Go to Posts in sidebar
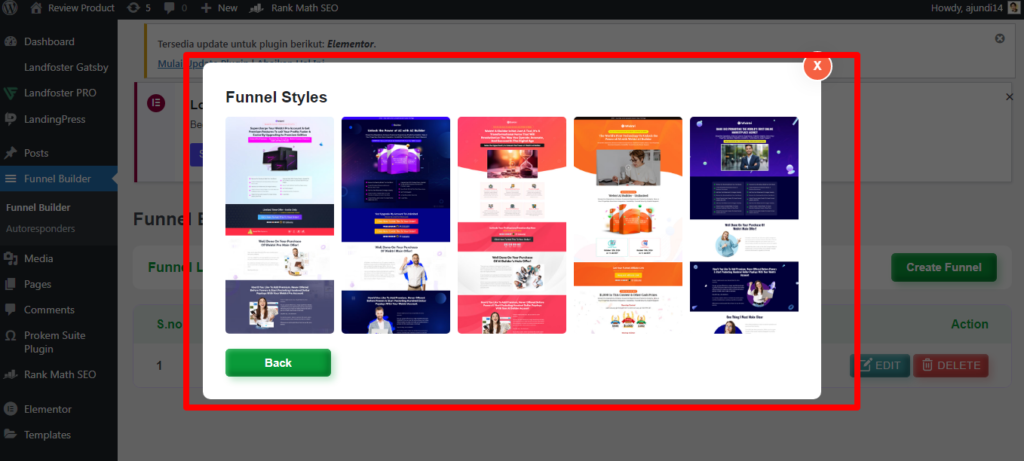This screenshot has width=1024, height=461. [x=36, y=153]
